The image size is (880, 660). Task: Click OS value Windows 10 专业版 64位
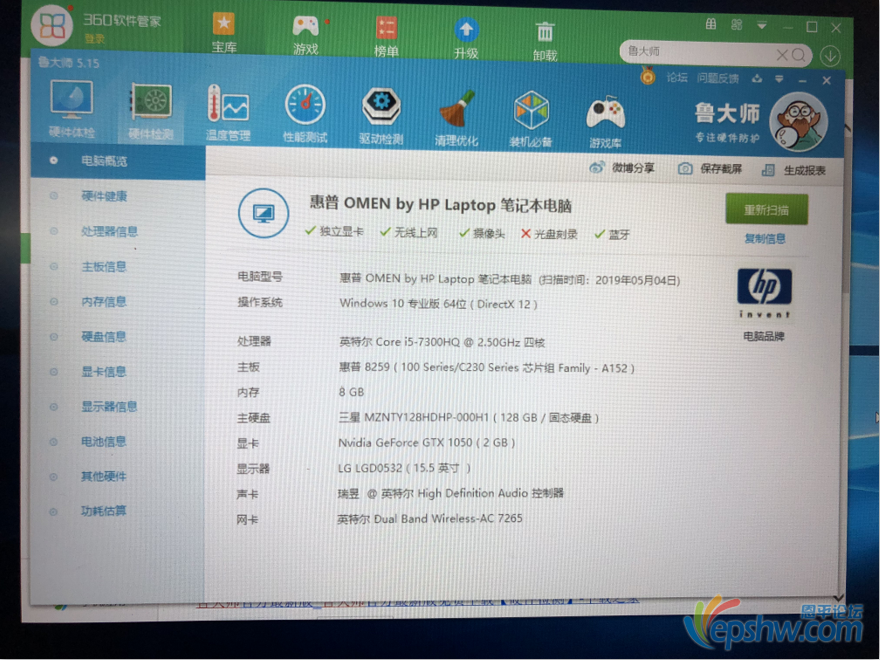[x=438, y=304]
